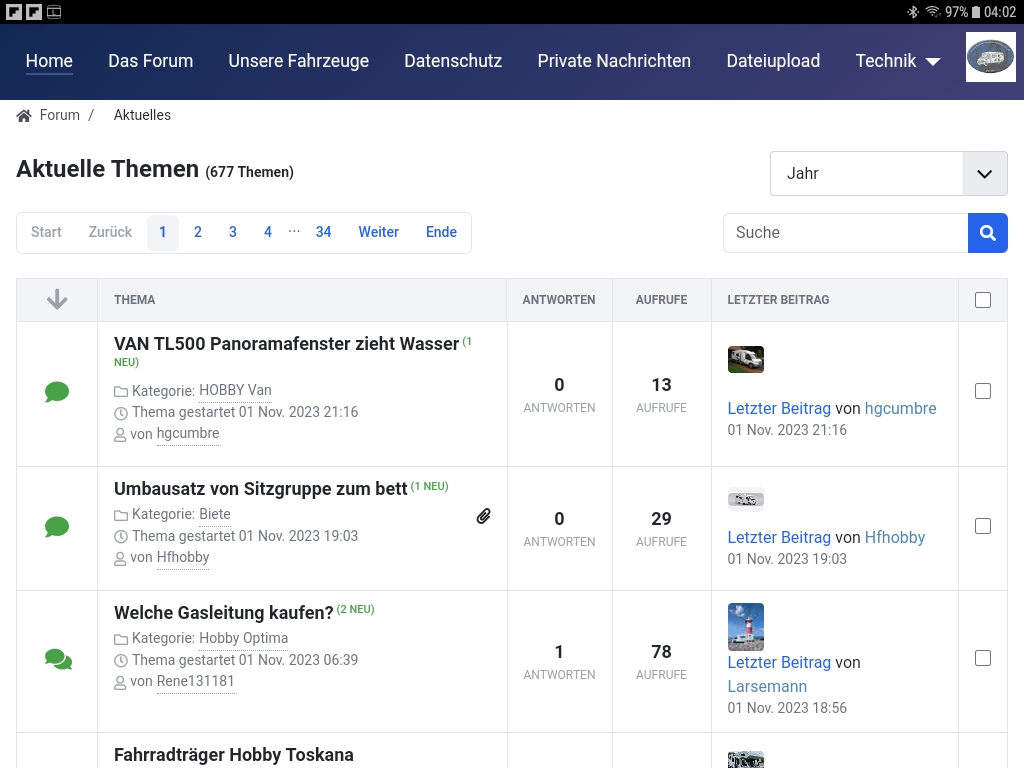Open the Jahr time filter dropdown
This screenshot has height=768, width=1024.
tap(888, 174)
